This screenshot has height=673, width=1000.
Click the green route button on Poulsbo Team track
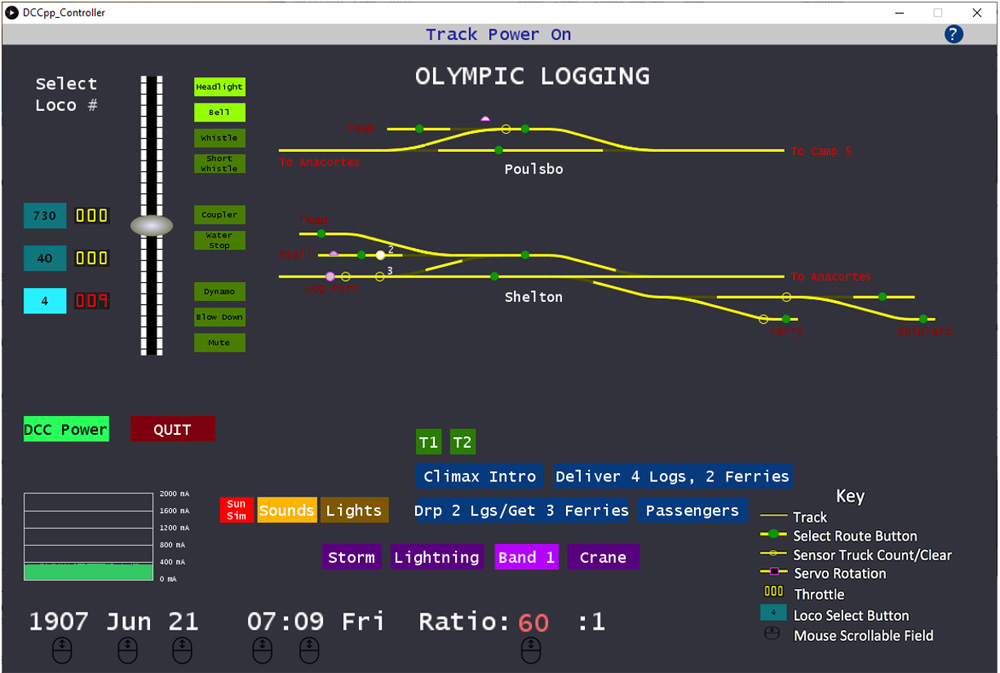(x=419, y=128)
